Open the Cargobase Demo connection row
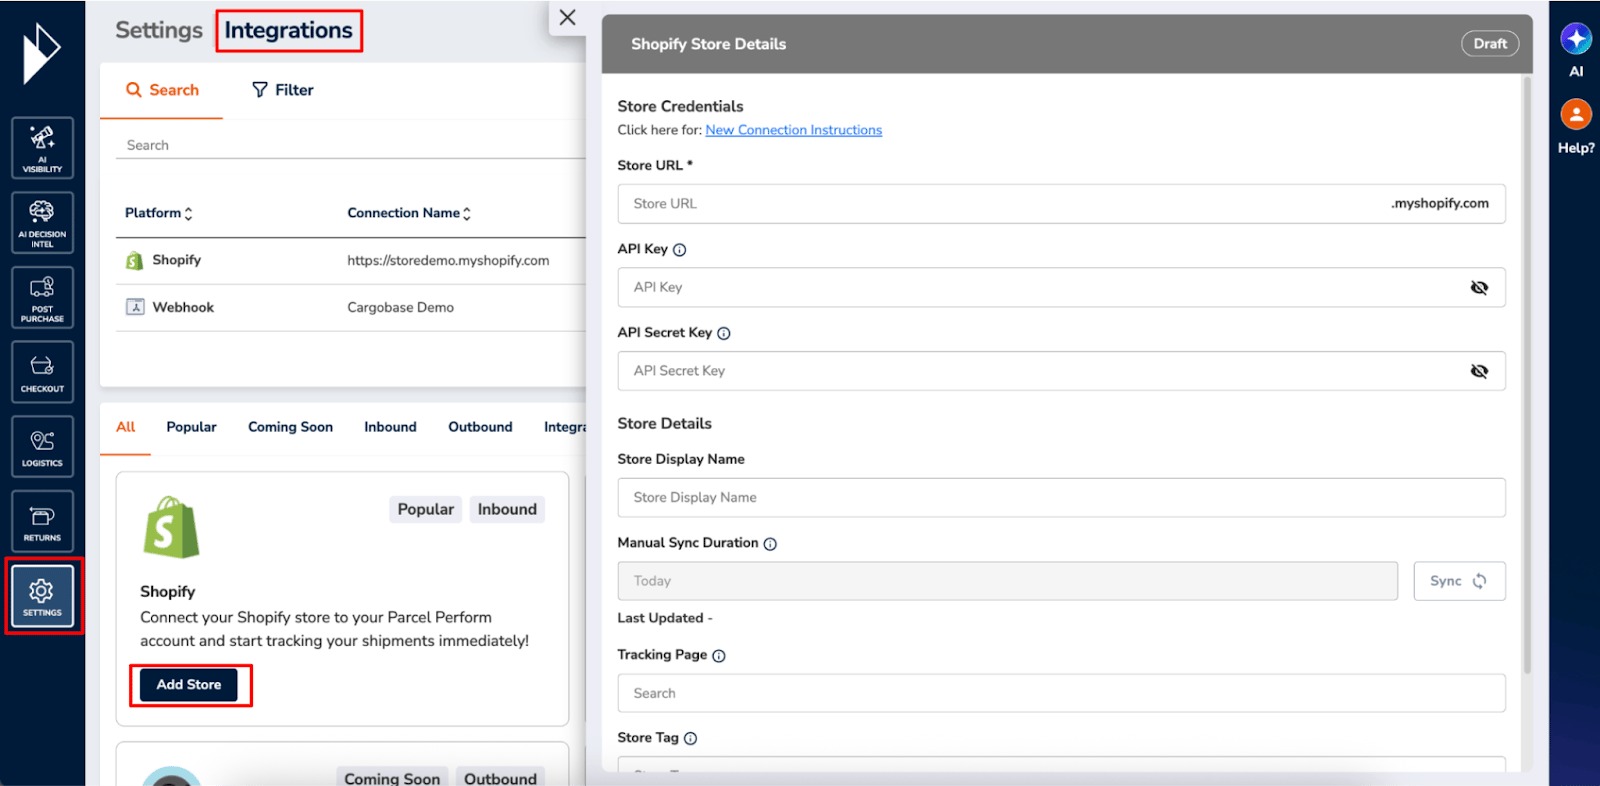Image resolution: width=1600 pixels, height=786 pixels. pyautogui.click(x=350, y=307)
